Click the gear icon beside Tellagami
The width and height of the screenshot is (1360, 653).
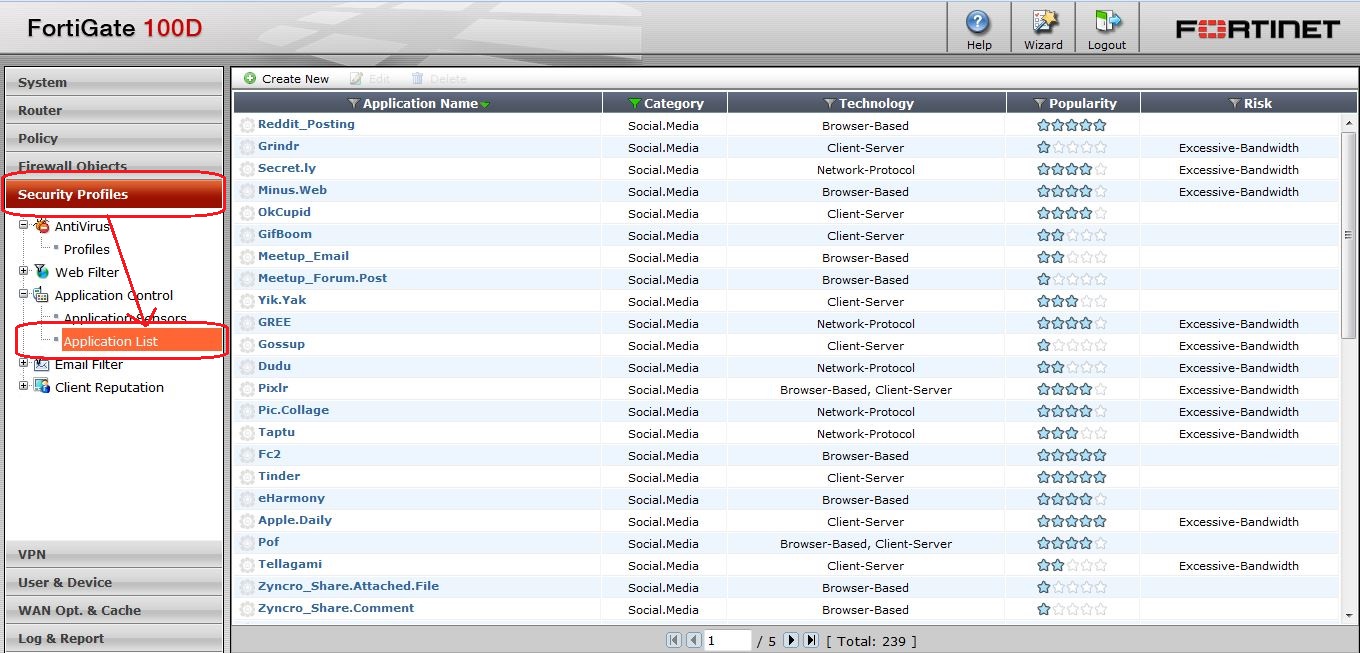(247, 565)
